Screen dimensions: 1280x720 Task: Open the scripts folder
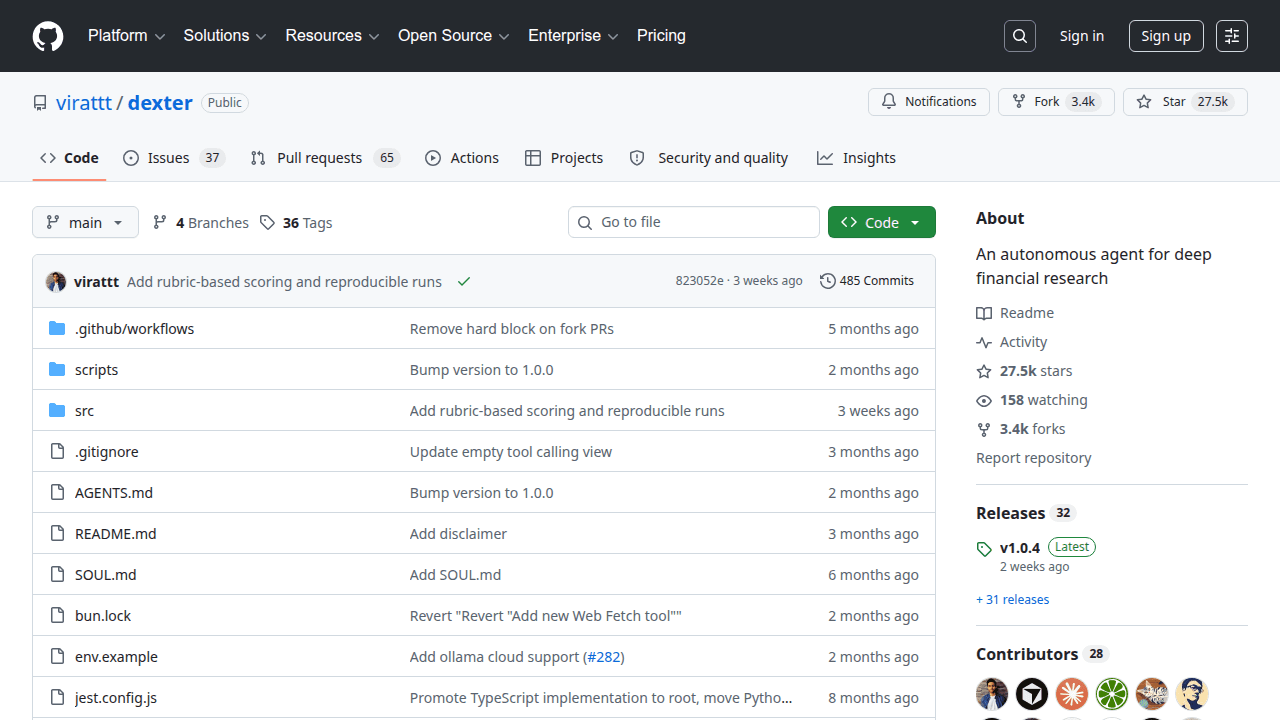96,370
